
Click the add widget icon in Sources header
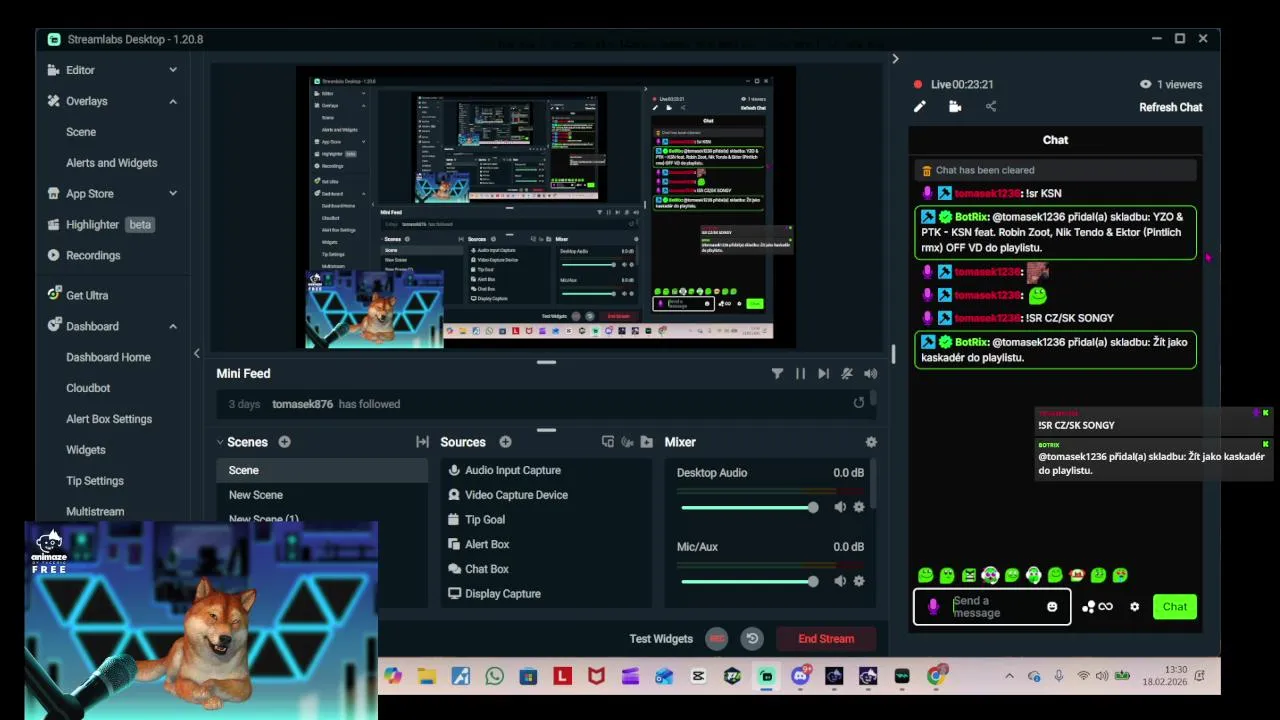(607, 442)
